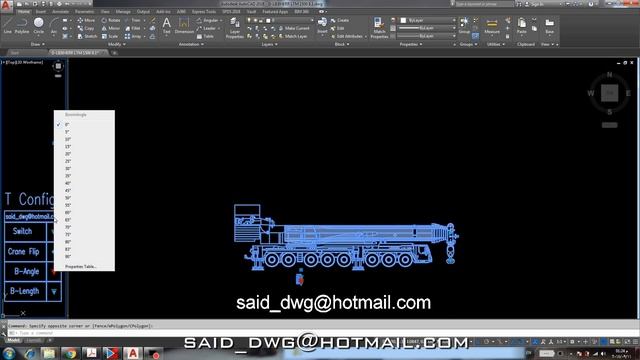Viewport: 640px width, 360px height.
Task: Open the ByLayer color dropdown
Action: [x=427, y=20]
